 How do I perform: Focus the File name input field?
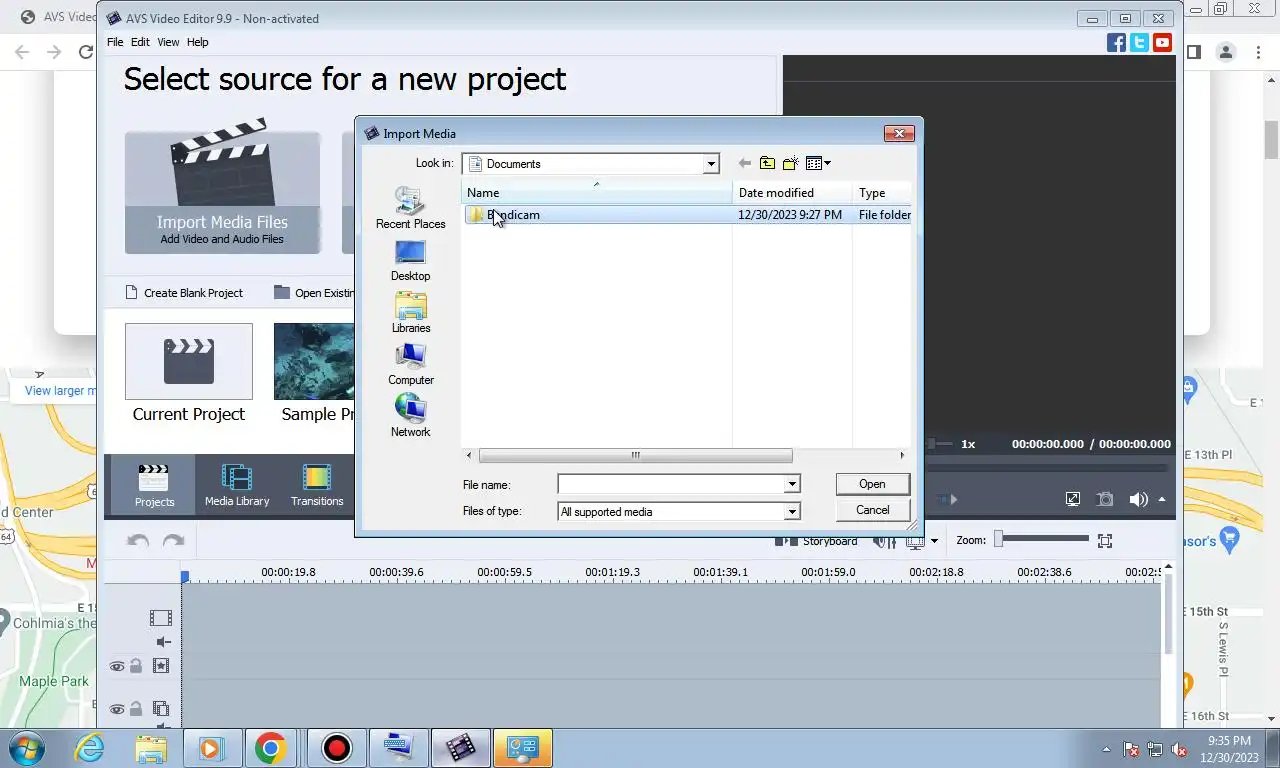672,484
